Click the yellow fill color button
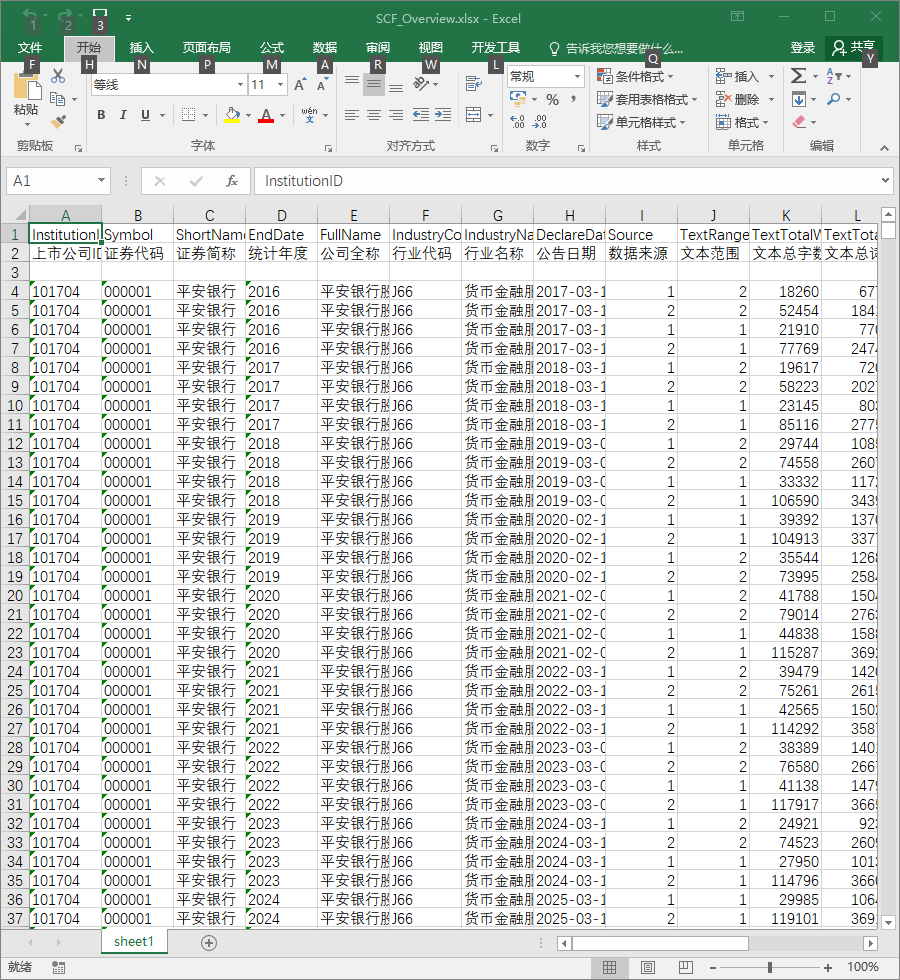Viewport: 900px width, 980px height. [x=232, y=115]
